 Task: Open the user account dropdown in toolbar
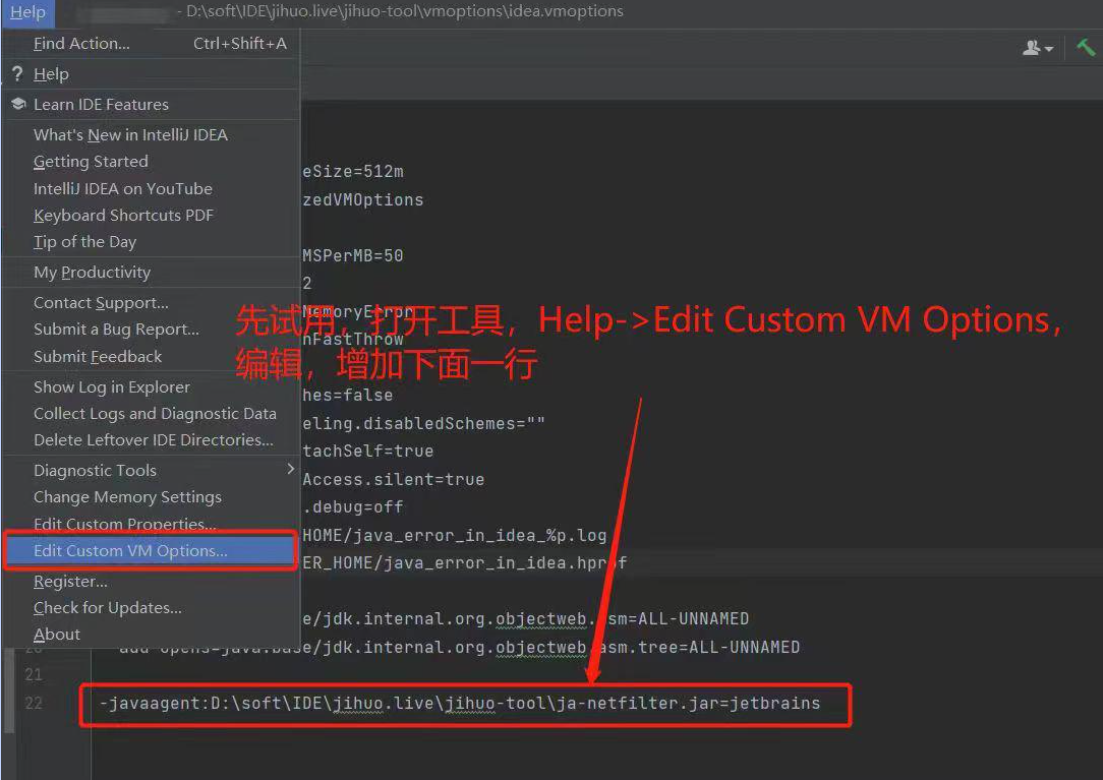pyautogui.click(x=1038, y=48)
